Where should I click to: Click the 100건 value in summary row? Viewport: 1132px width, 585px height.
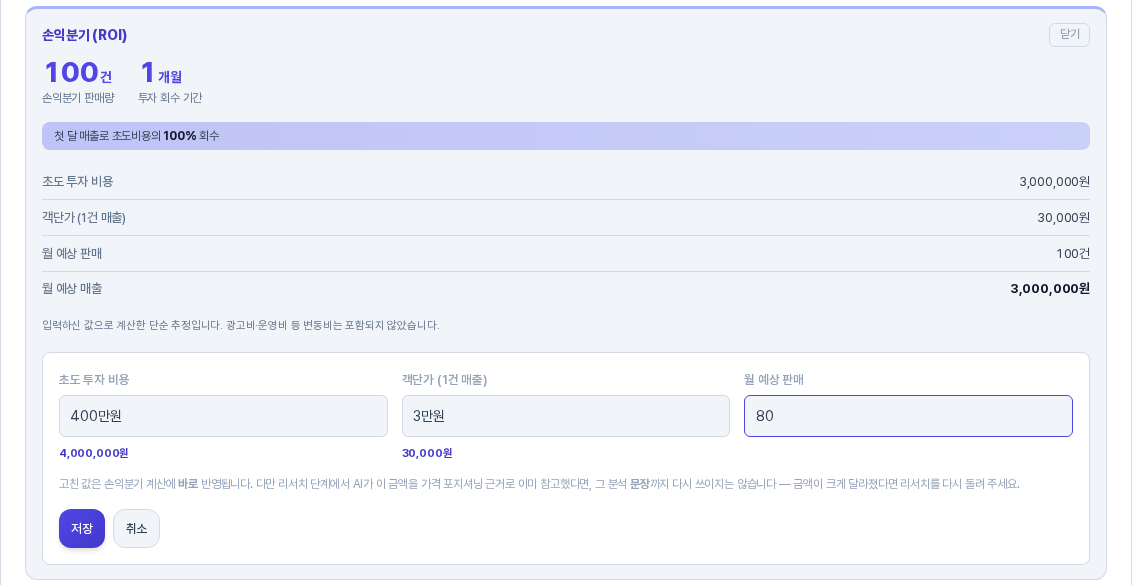(x=1073, y=254)
